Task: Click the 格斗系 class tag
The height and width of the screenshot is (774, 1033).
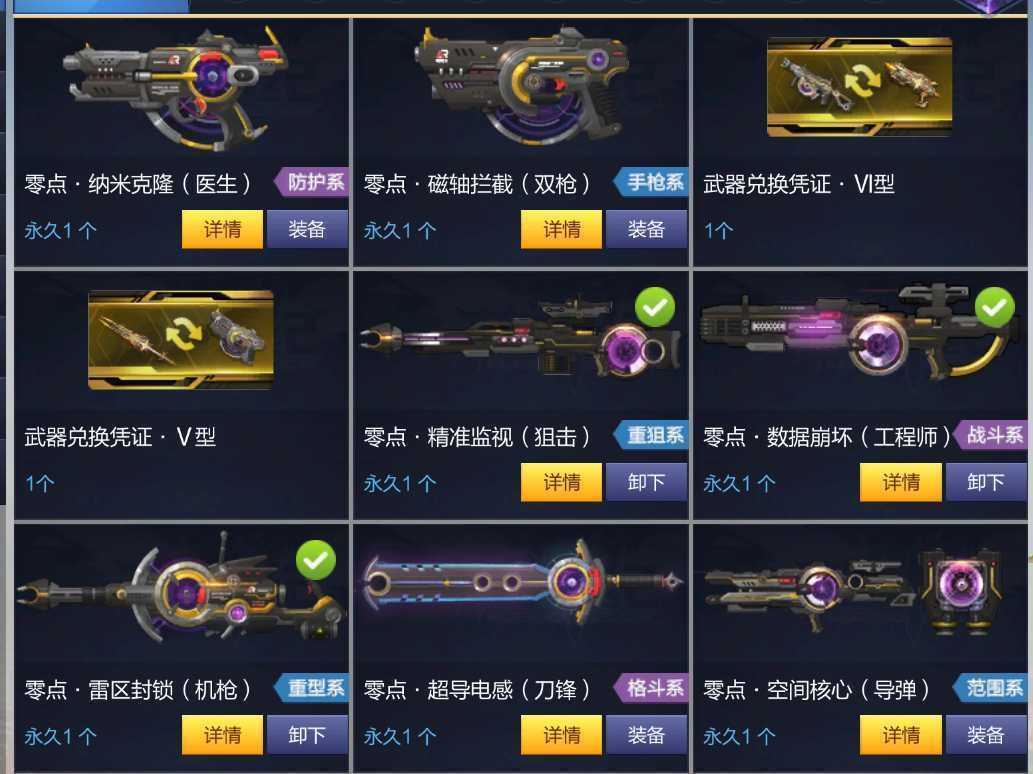Action: (x=651, y=688)
